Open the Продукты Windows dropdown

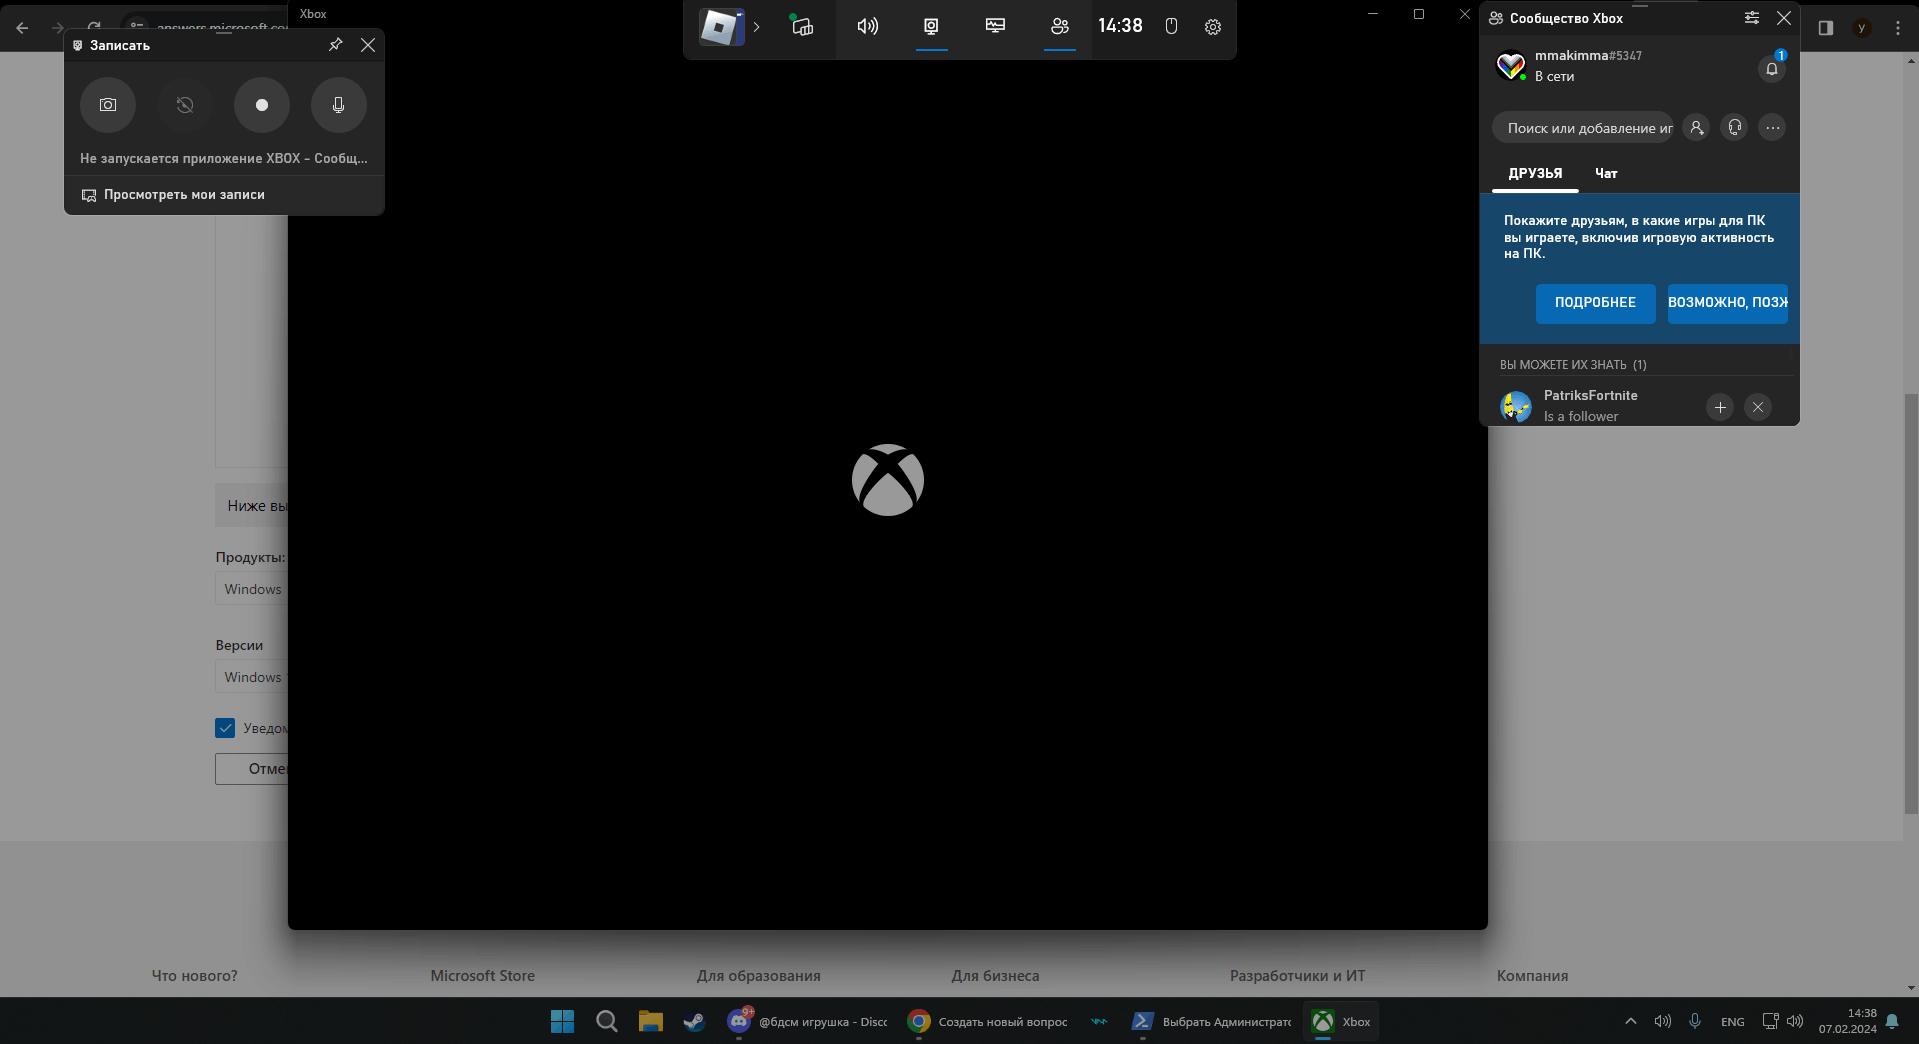pos(252,589)
